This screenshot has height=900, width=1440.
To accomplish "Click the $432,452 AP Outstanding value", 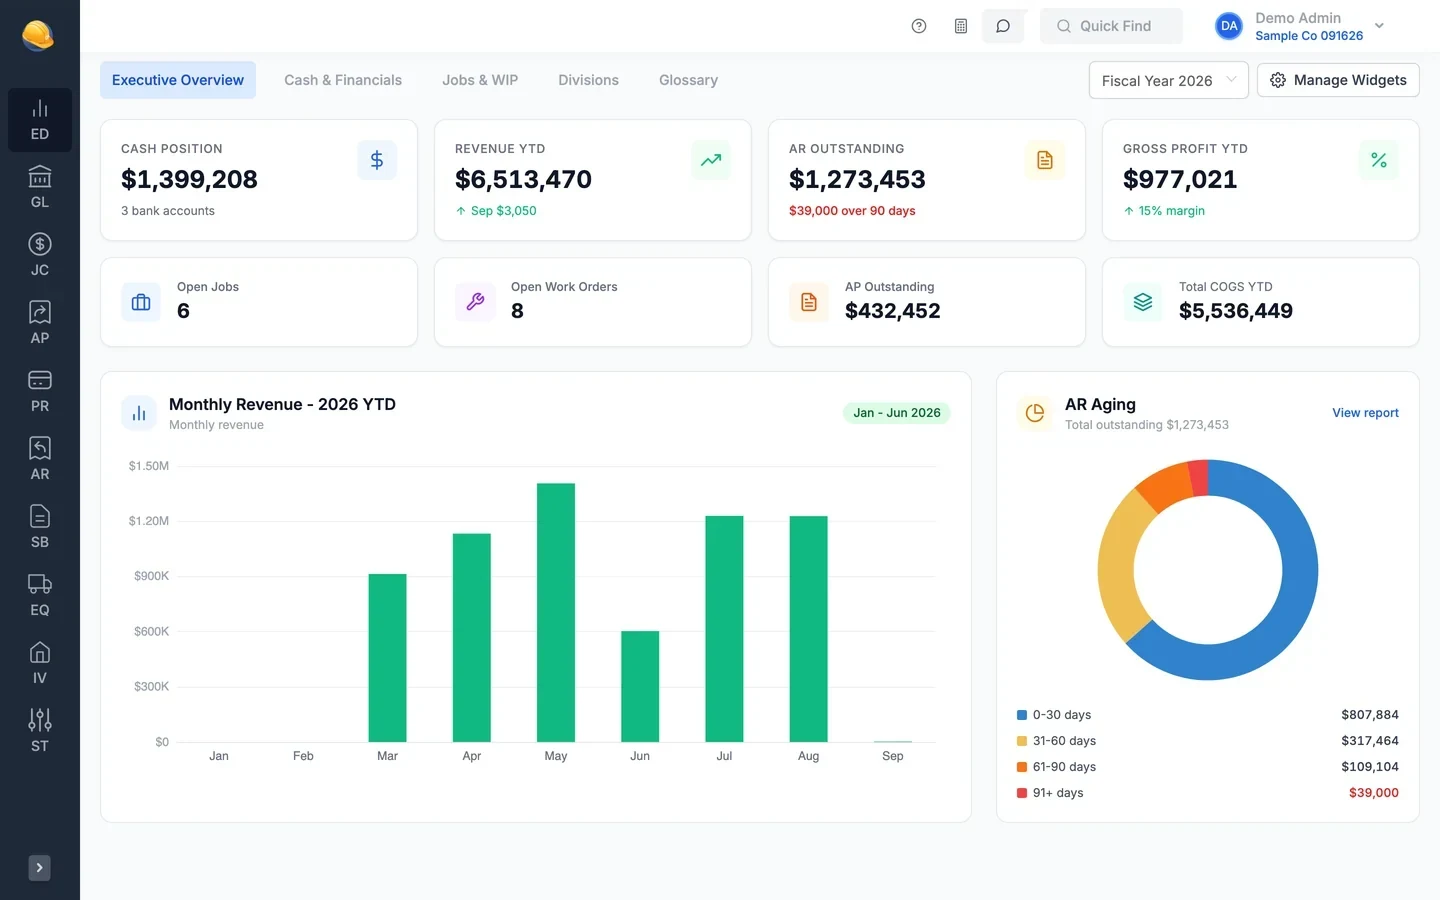I will point(893,311).
